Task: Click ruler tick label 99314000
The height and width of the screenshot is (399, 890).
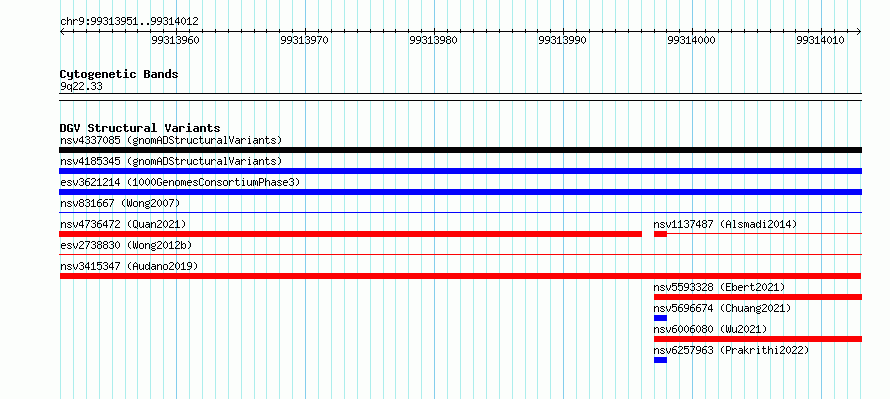Action: (691, 40)
